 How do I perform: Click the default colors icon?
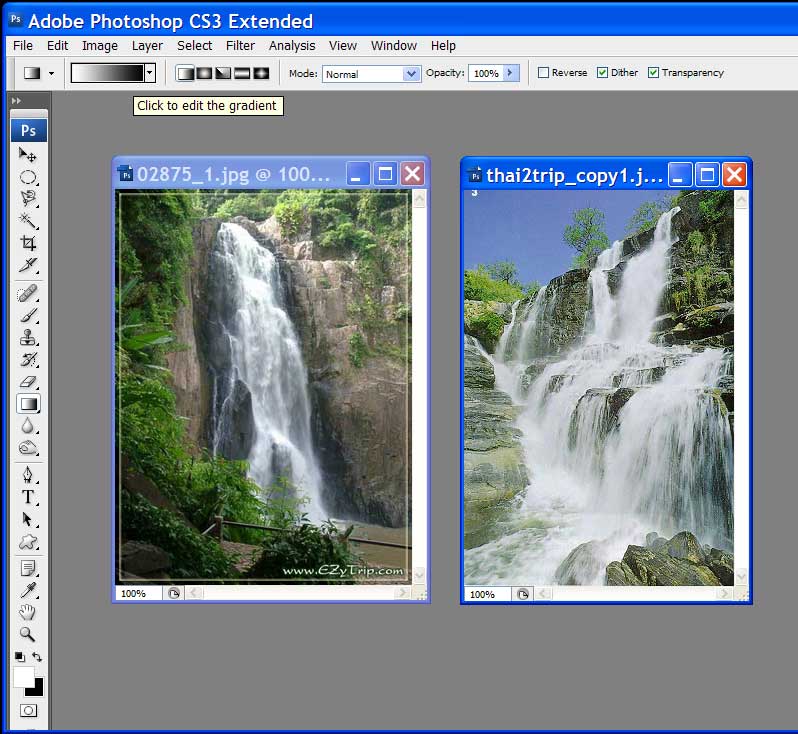pyautogui.click(x=19, y=657)
